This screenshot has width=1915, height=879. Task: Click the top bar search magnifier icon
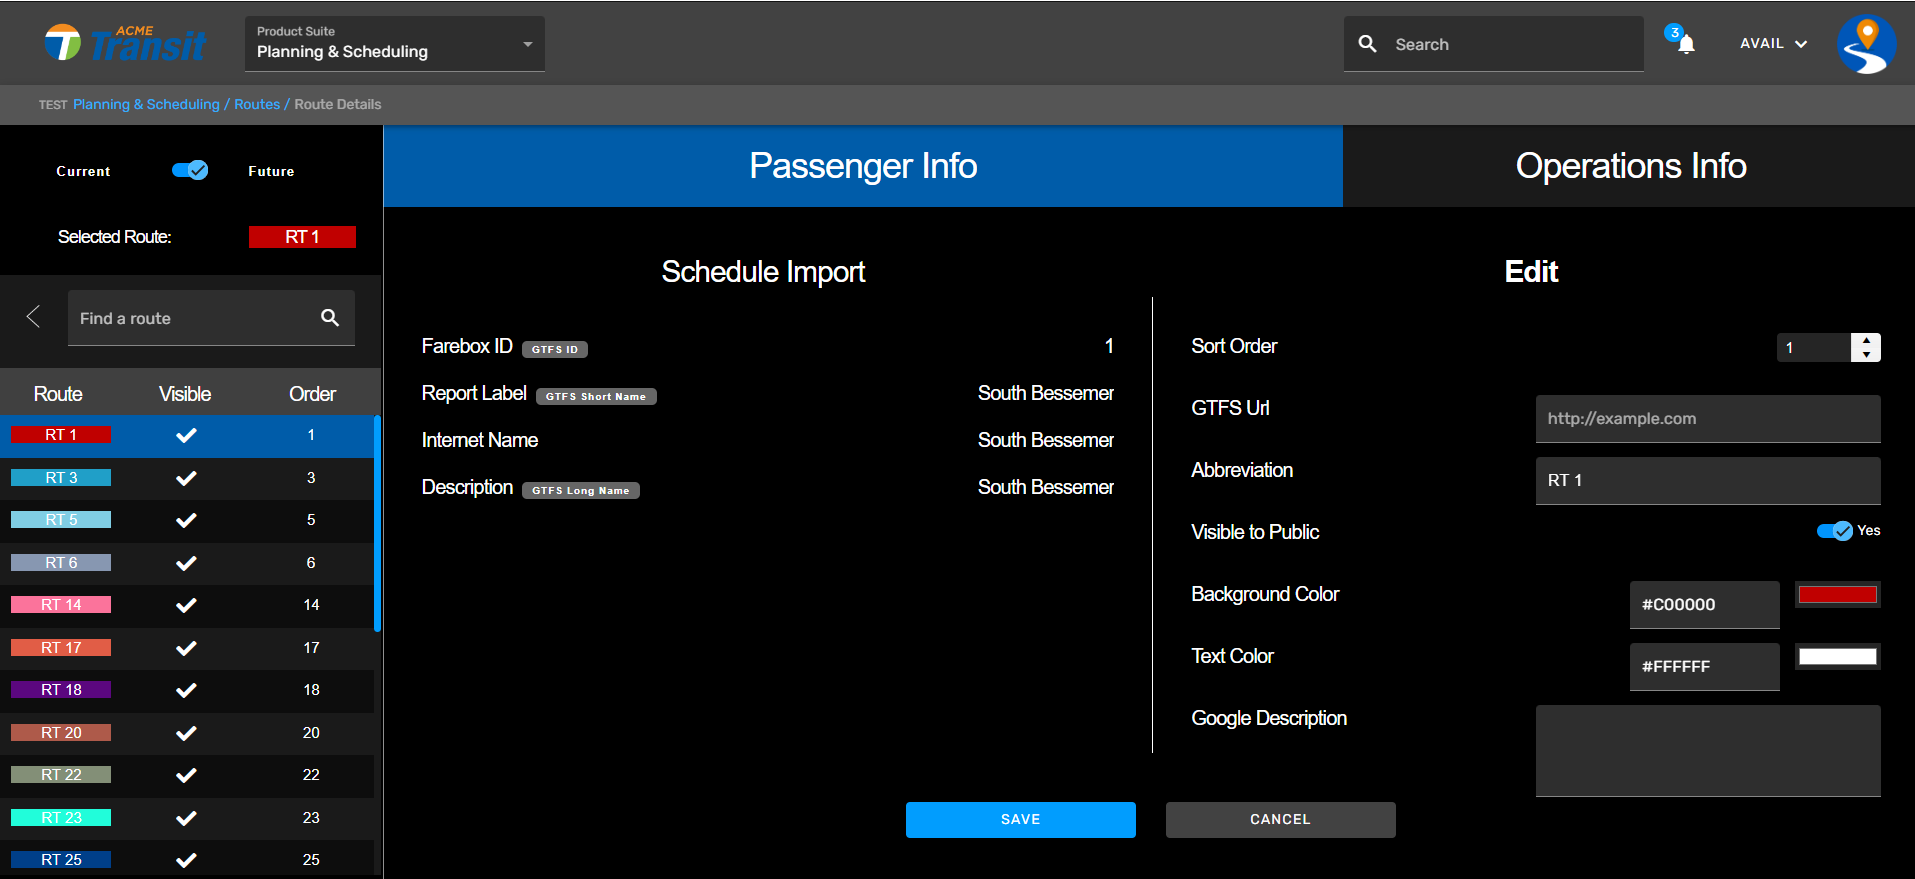click(1367, 44)
